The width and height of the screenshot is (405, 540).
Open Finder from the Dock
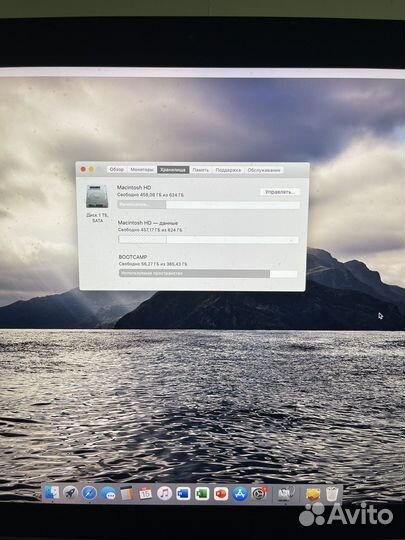(x=52, y=493)
